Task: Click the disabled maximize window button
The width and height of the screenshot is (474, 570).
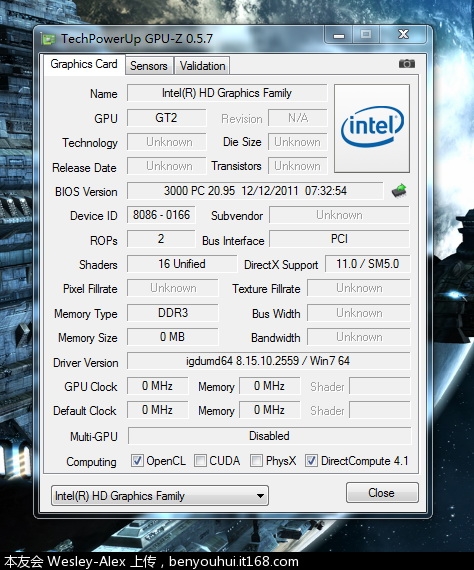Action: (x=366, y=35)
